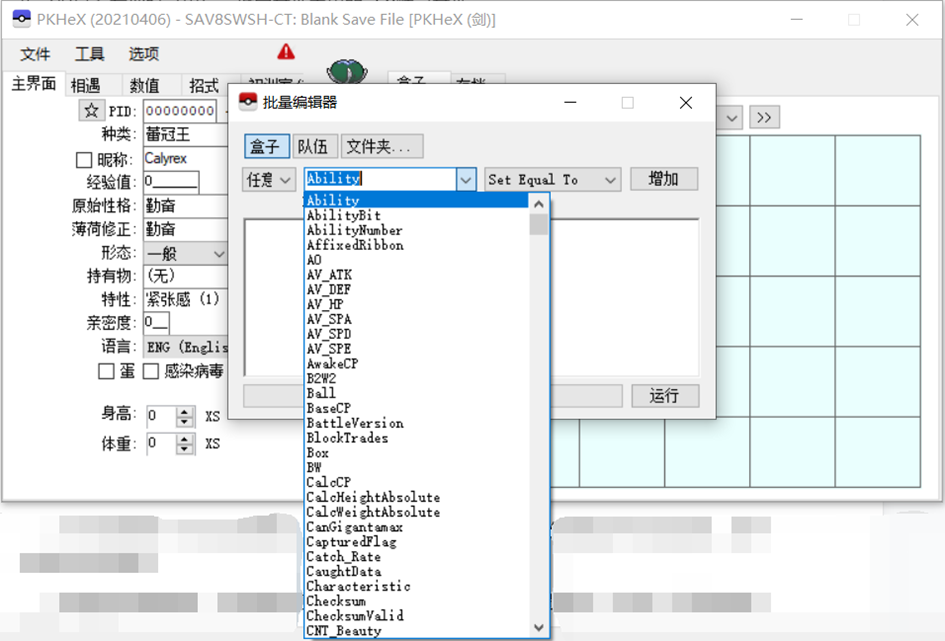Select the 队伍 source button
The image size is (945, 641).
click(313, 146)
